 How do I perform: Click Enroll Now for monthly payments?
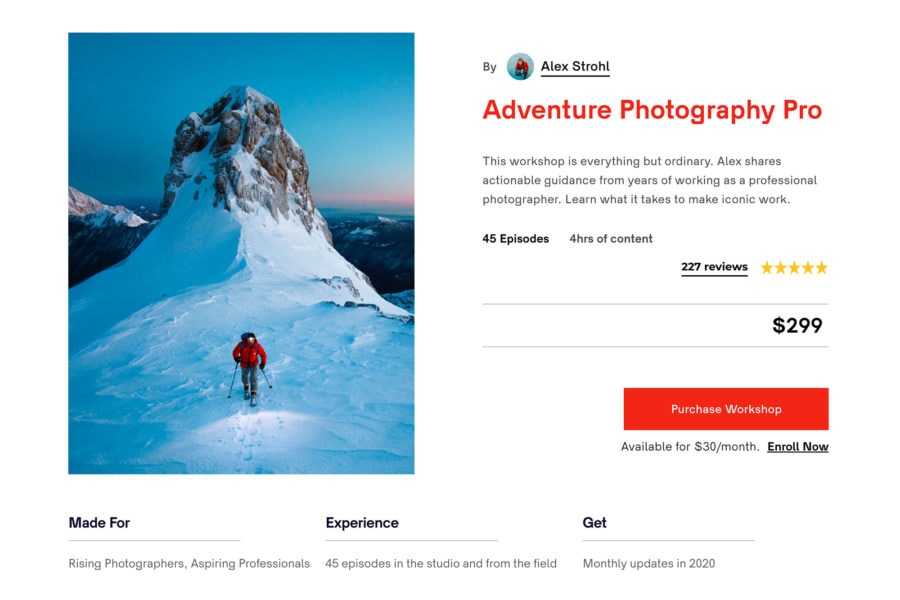(x=796, y=447)
